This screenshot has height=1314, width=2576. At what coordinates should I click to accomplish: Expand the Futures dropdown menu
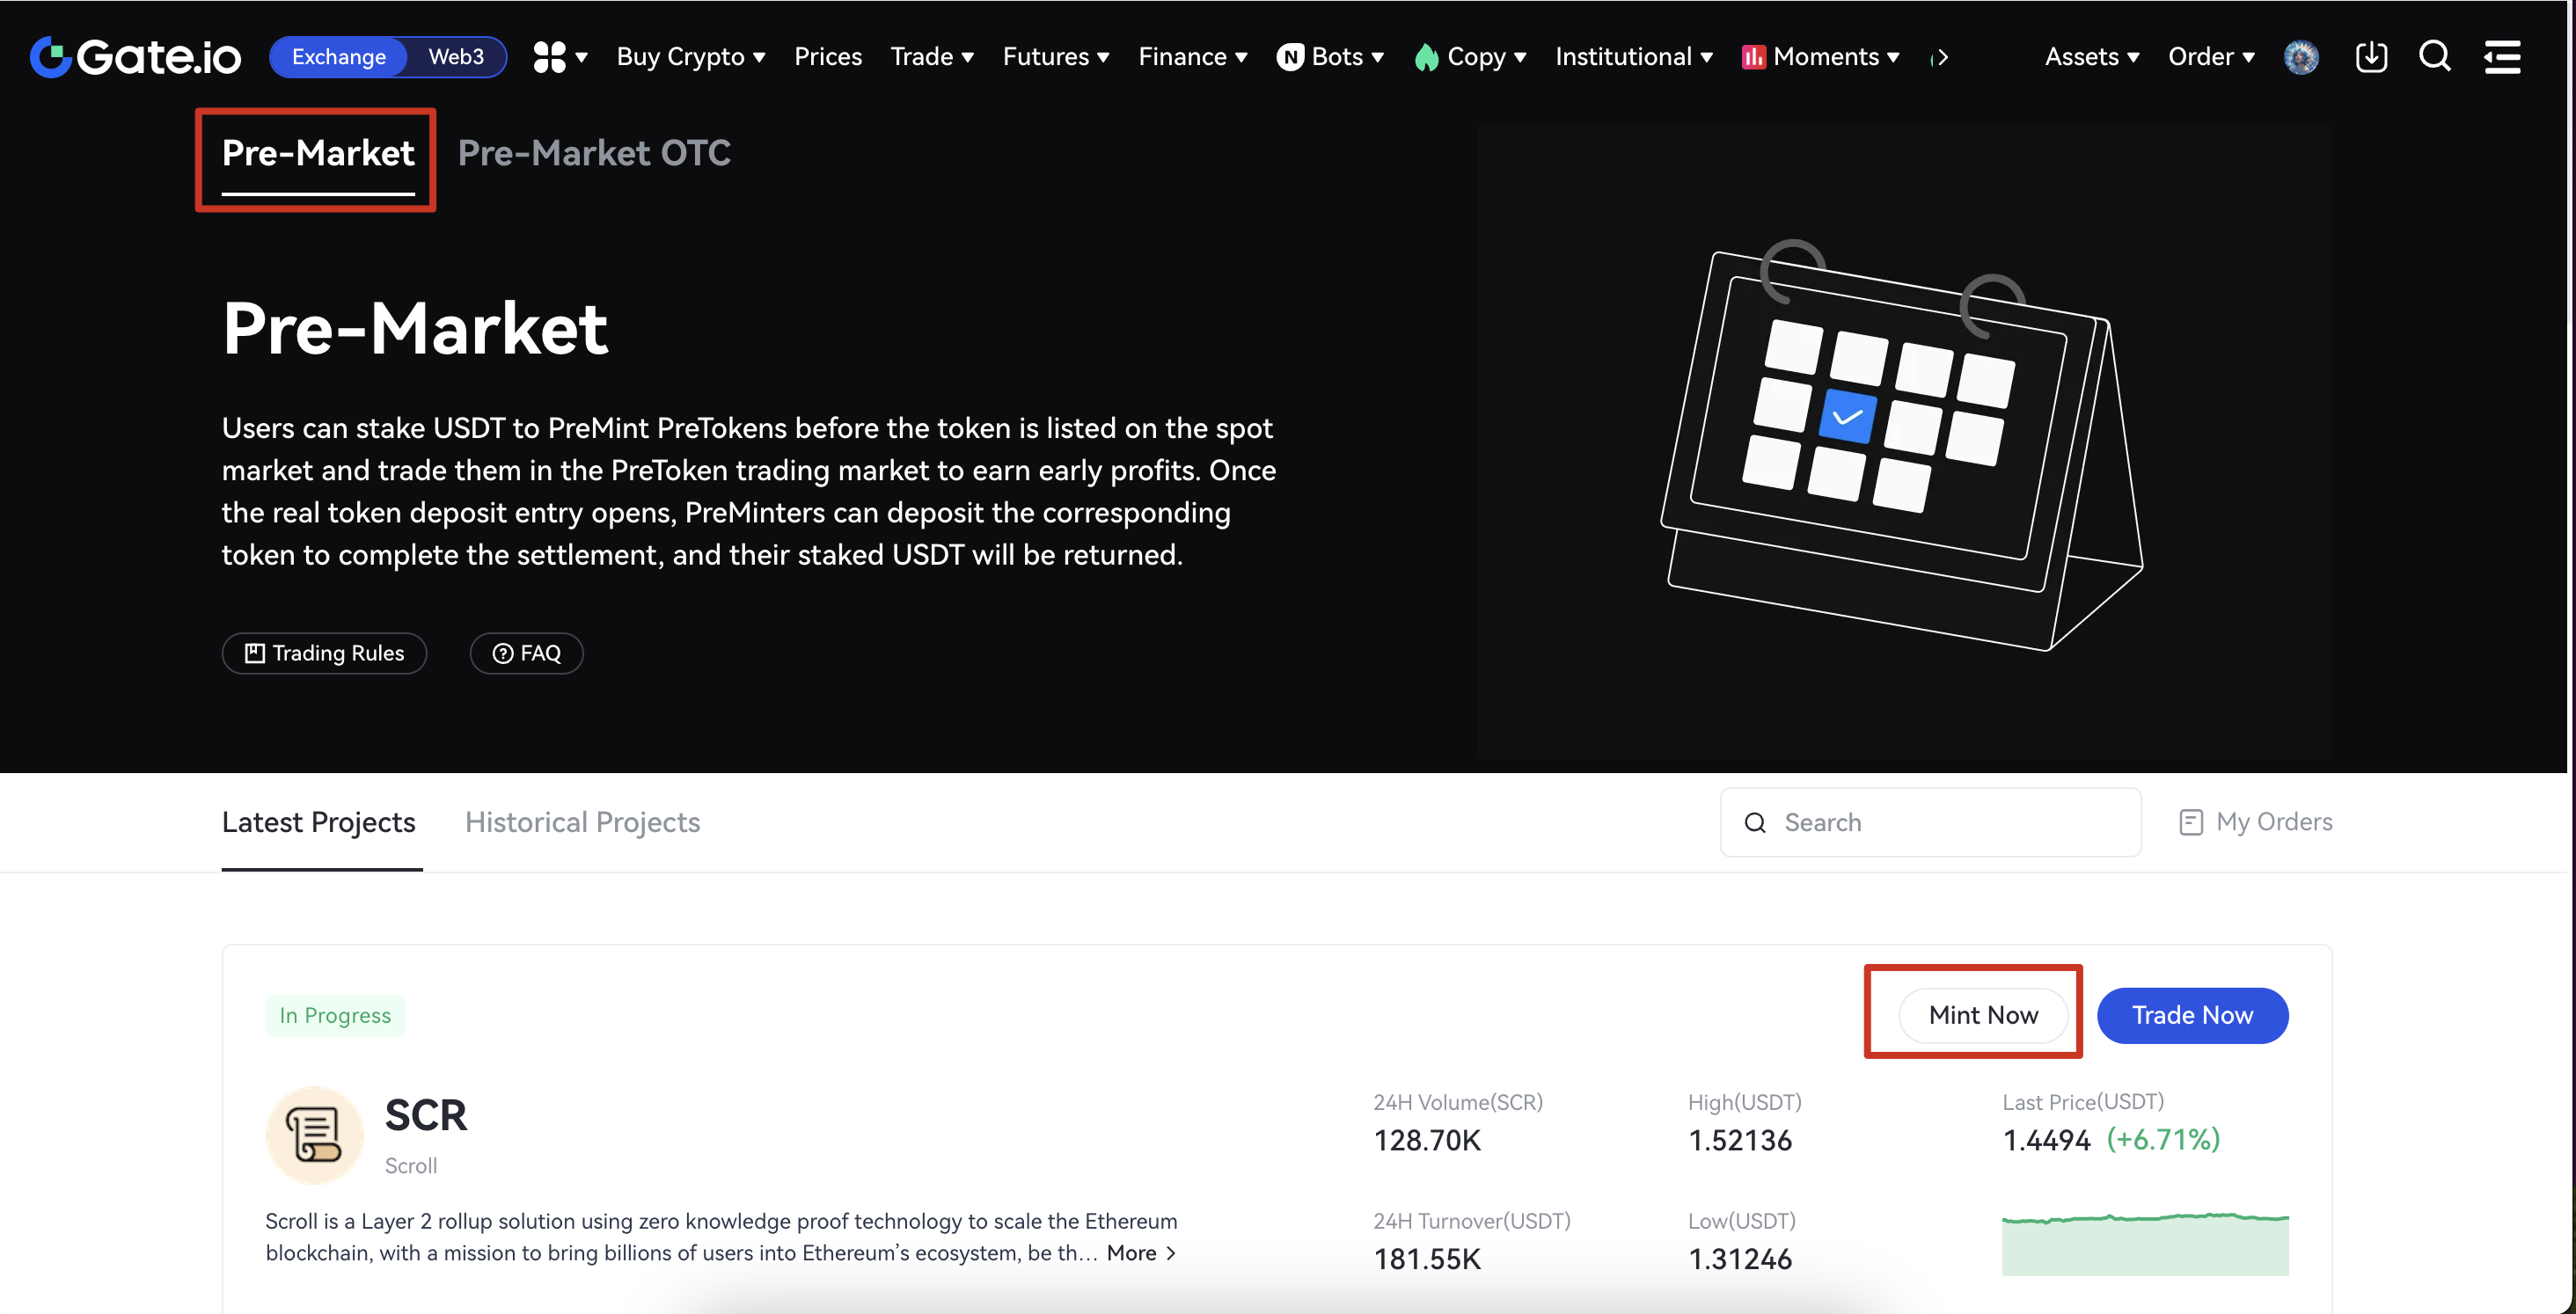tap(1056, 57)
